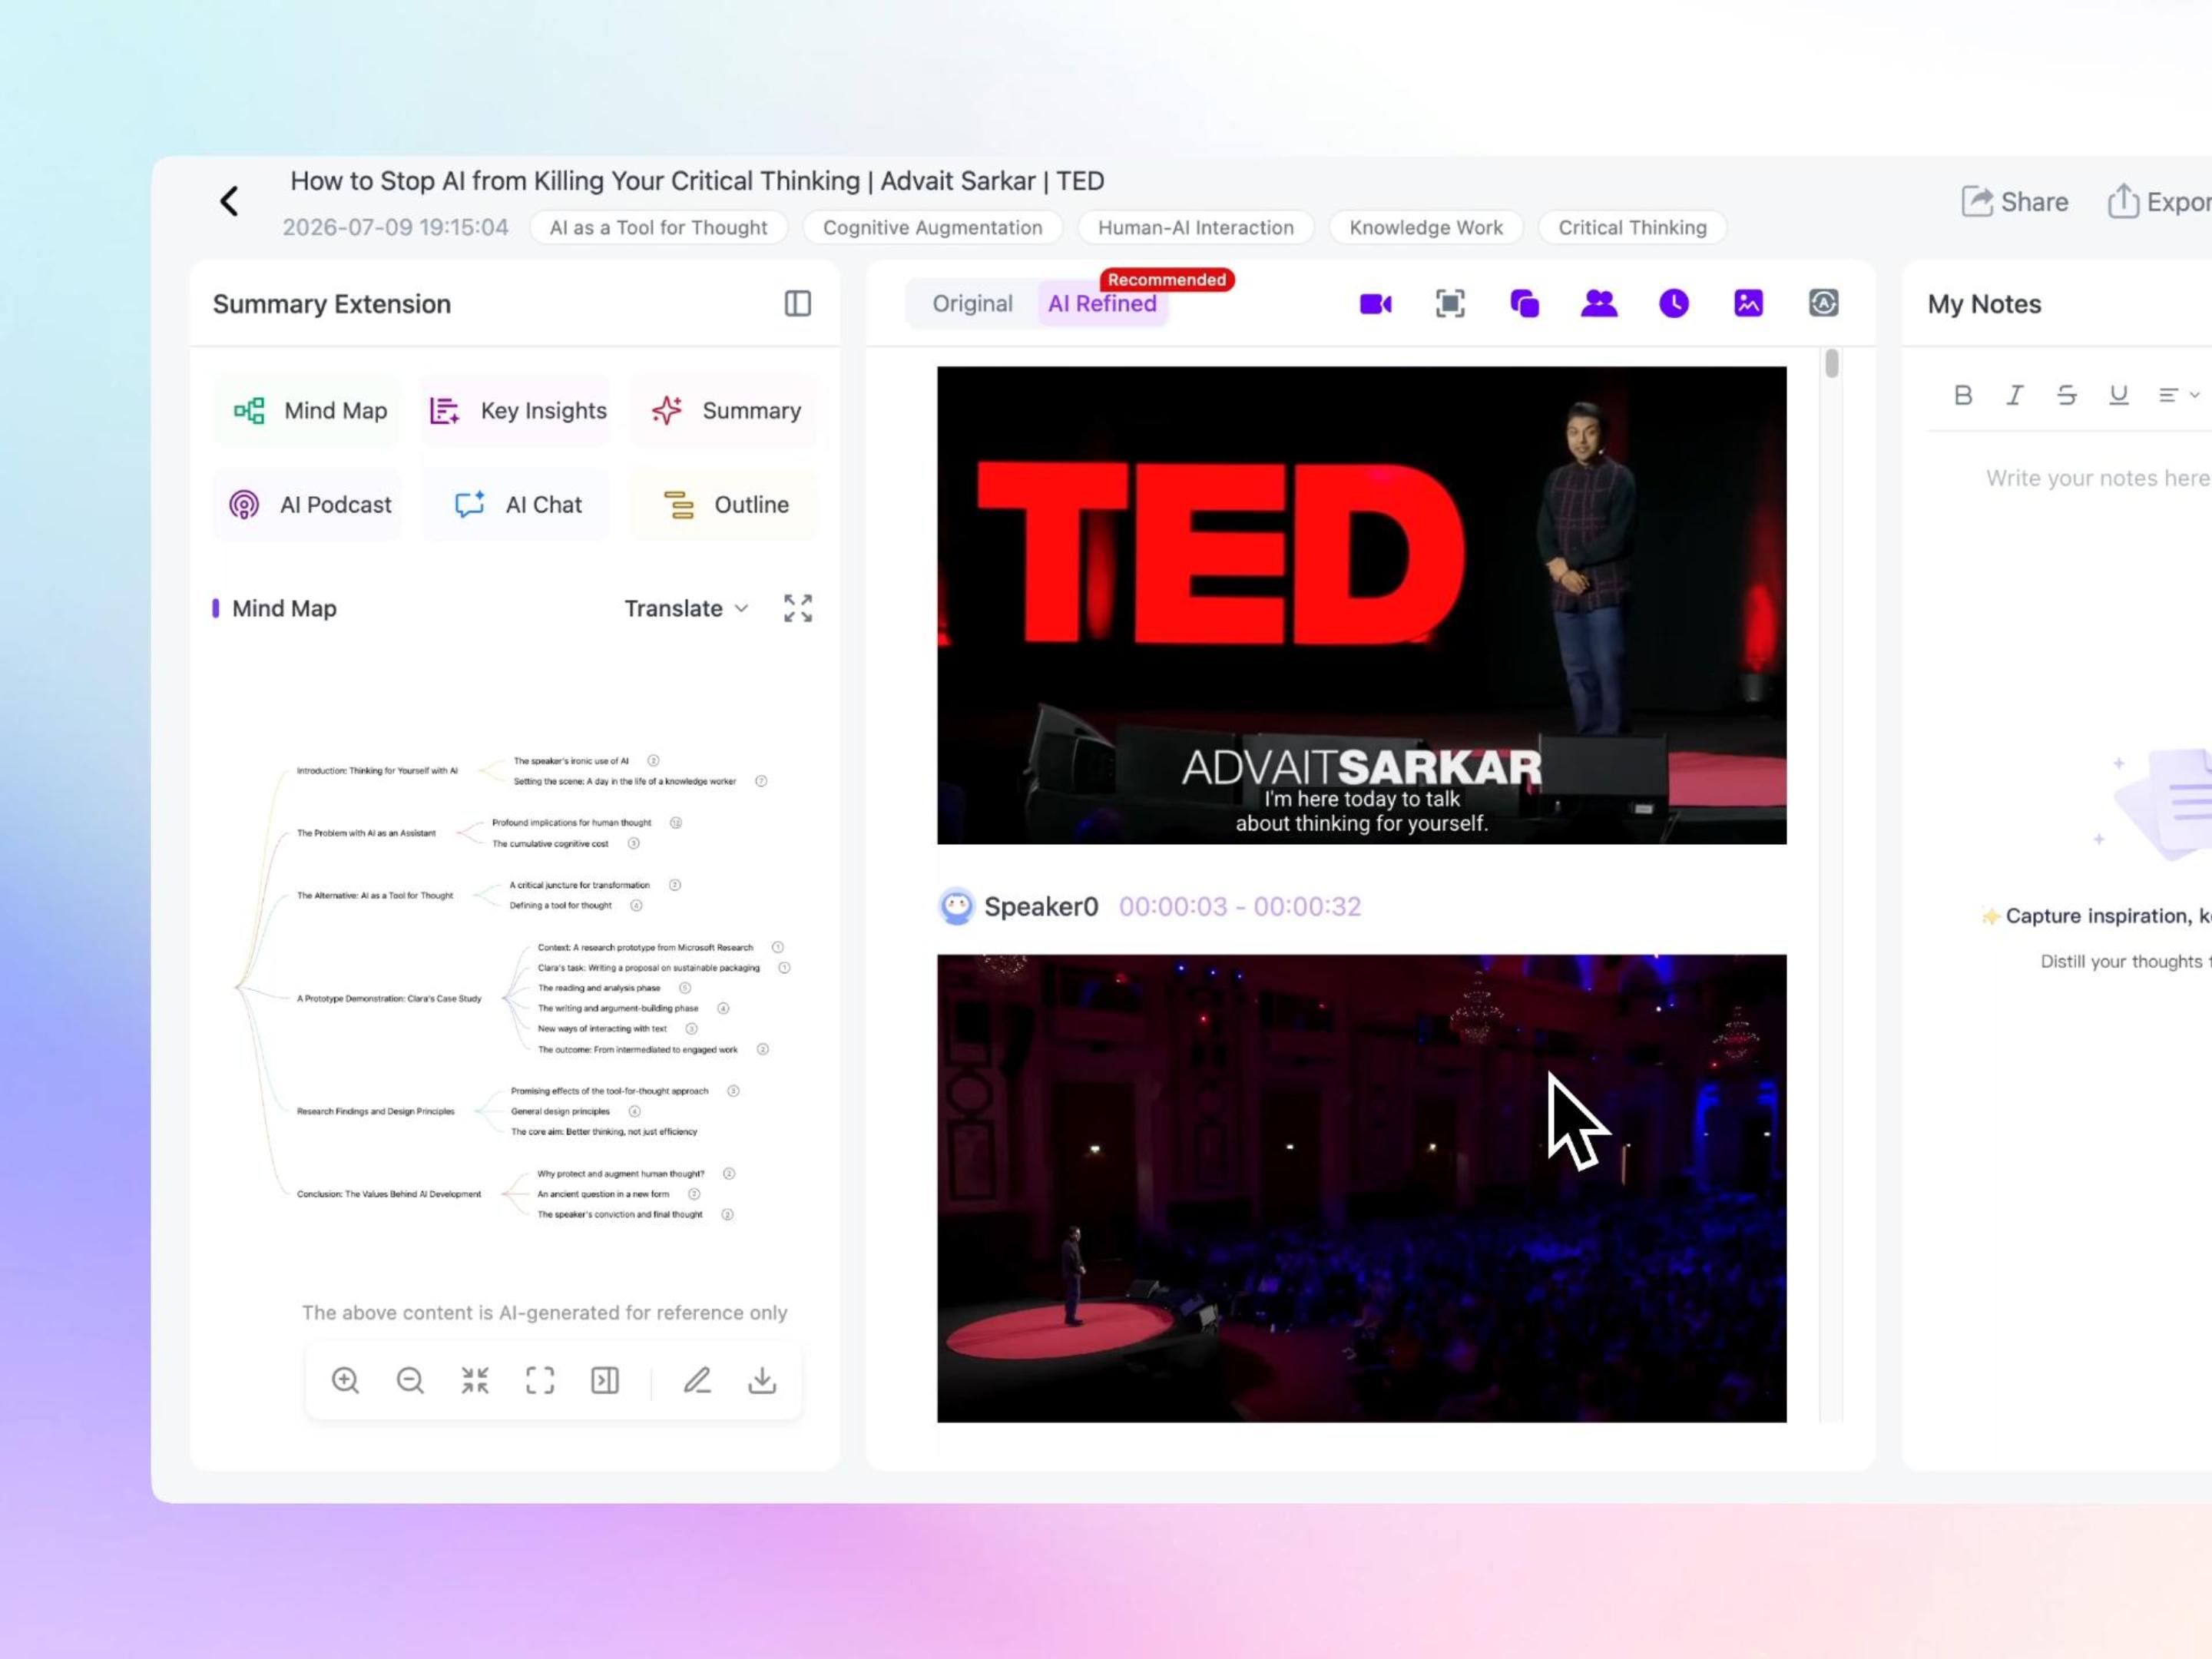Select 'Research Findings and Design Principles' node

(x=375, y=1111)
